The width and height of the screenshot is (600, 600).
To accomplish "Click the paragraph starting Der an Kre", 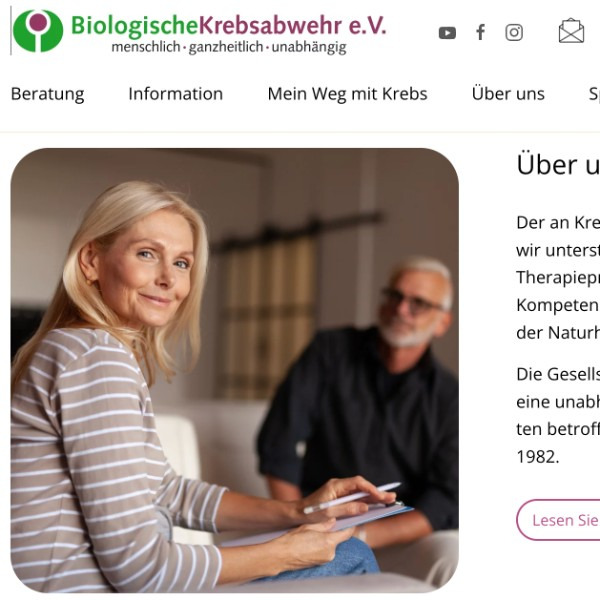I will click(558, 277).
